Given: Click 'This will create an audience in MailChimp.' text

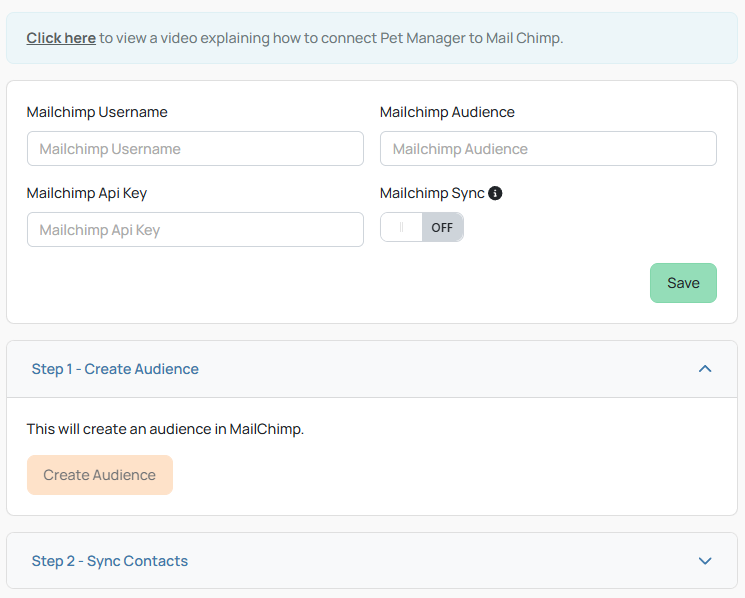Looking at the screenshot, I should click(x=165, y=429).
